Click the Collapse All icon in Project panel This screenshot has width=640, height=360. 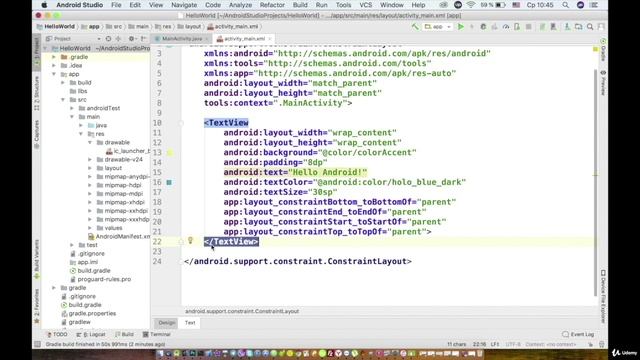(118, 38)
